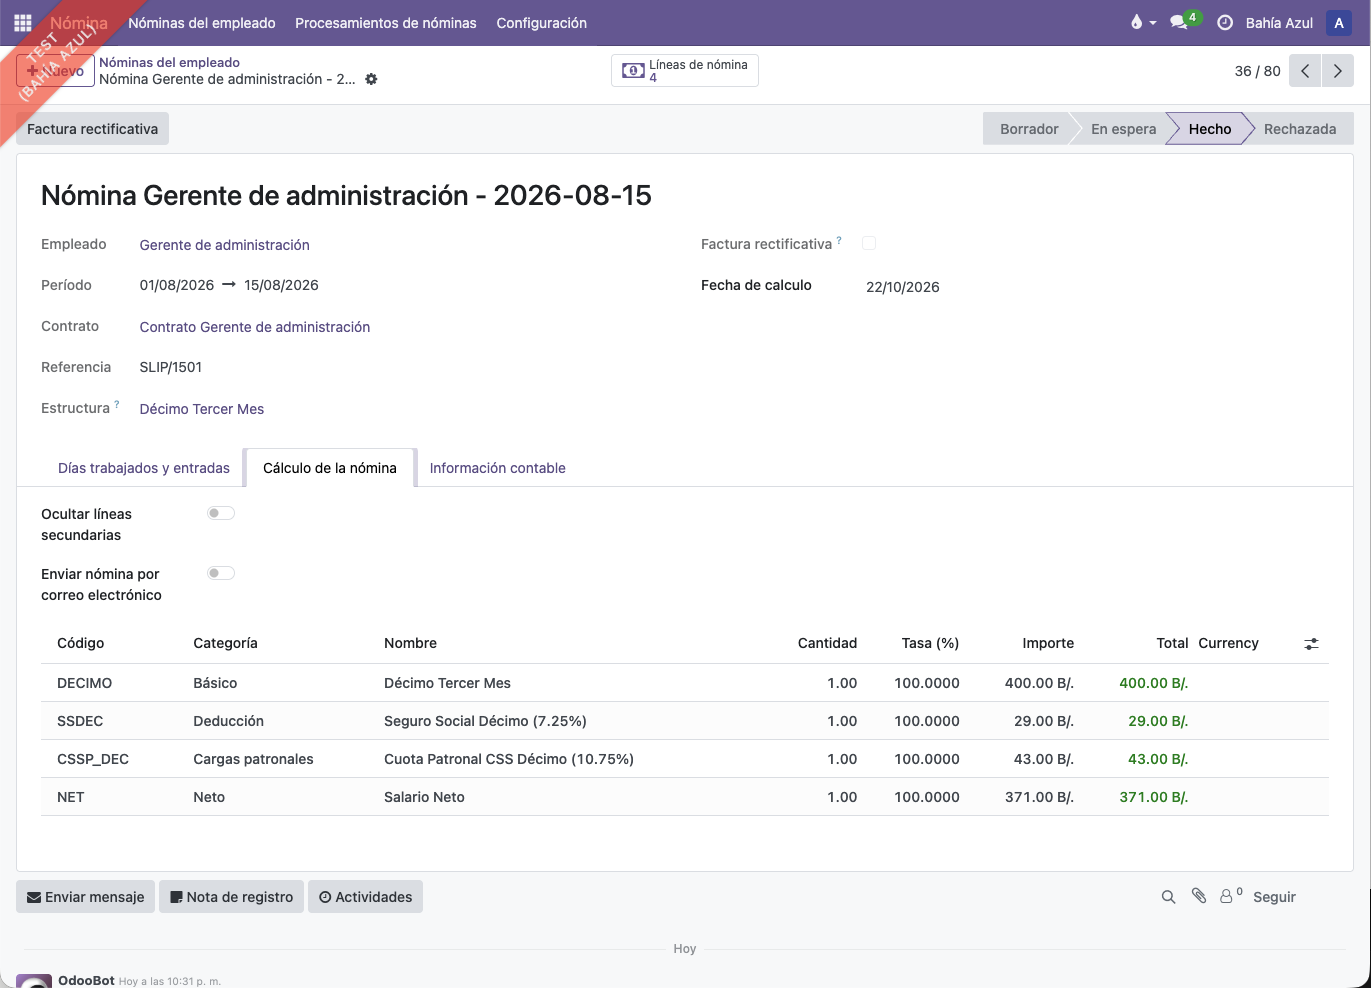The height and width of the screenshot is (988, 1371).
Task: Open the debug droplet dropdown
Action: [1142, 23]
